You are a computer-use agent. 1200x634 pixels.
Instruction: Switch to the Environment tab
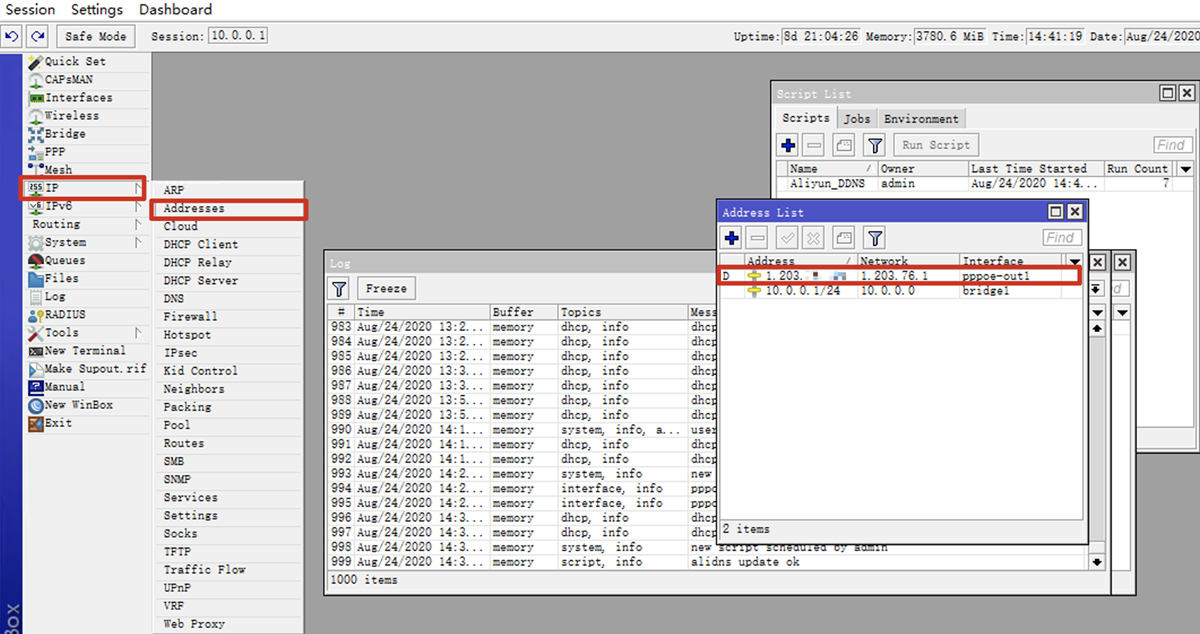point(921,118)
